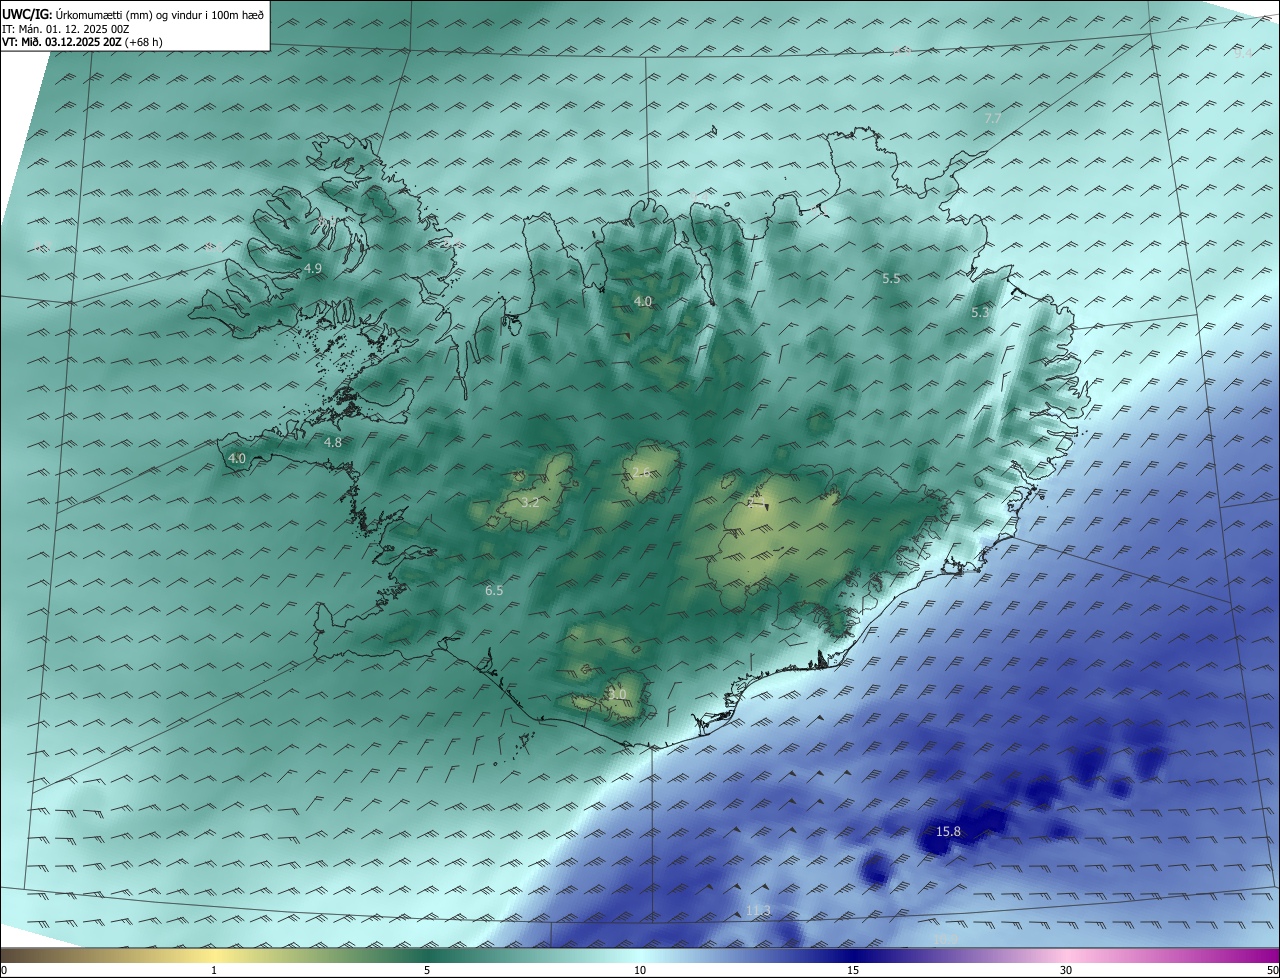The image size is (1280, 978).
Task: Click the 4.0 label in northern Iceland
Action: (643, 301)
